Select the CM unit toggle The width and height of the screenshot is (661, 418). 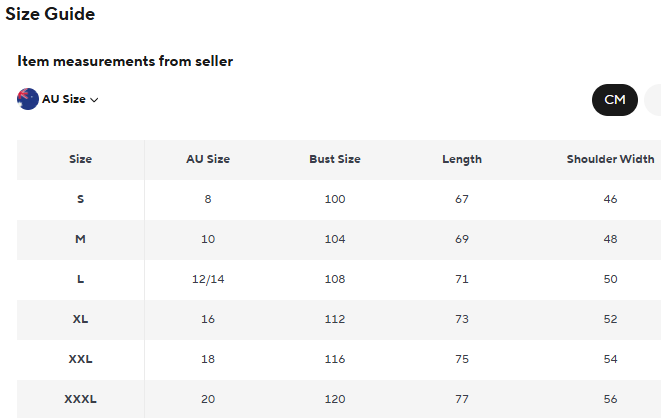click(x=615, y=100)
